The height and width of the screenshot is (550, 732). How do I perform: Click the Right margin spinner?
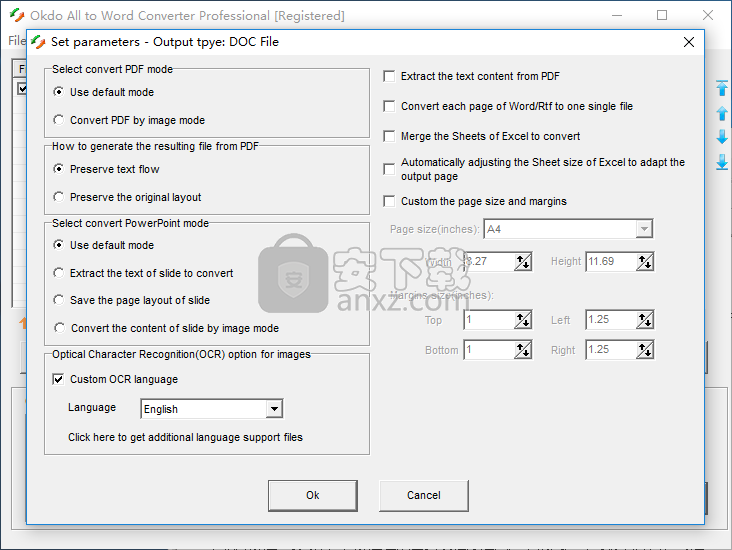[645, 350]
